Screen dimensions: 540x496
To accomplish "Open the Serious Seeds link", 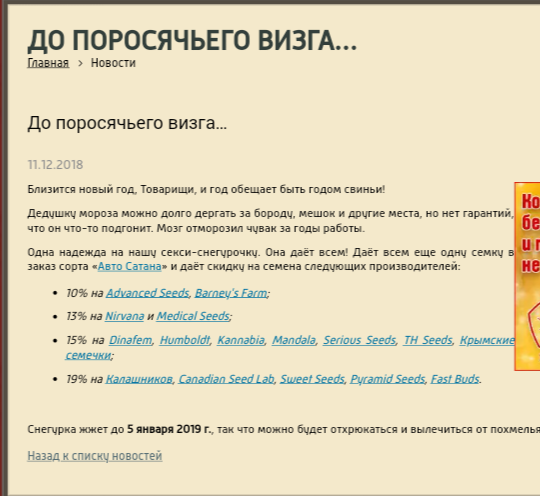I will tap(359, 340).
